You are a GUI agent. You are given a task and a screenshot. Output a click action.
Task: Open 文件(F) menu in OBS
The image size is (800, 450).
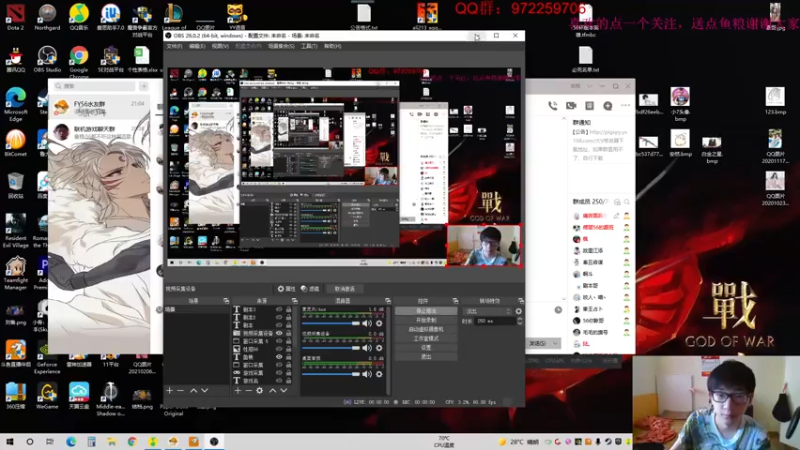(x=174, y=46)
